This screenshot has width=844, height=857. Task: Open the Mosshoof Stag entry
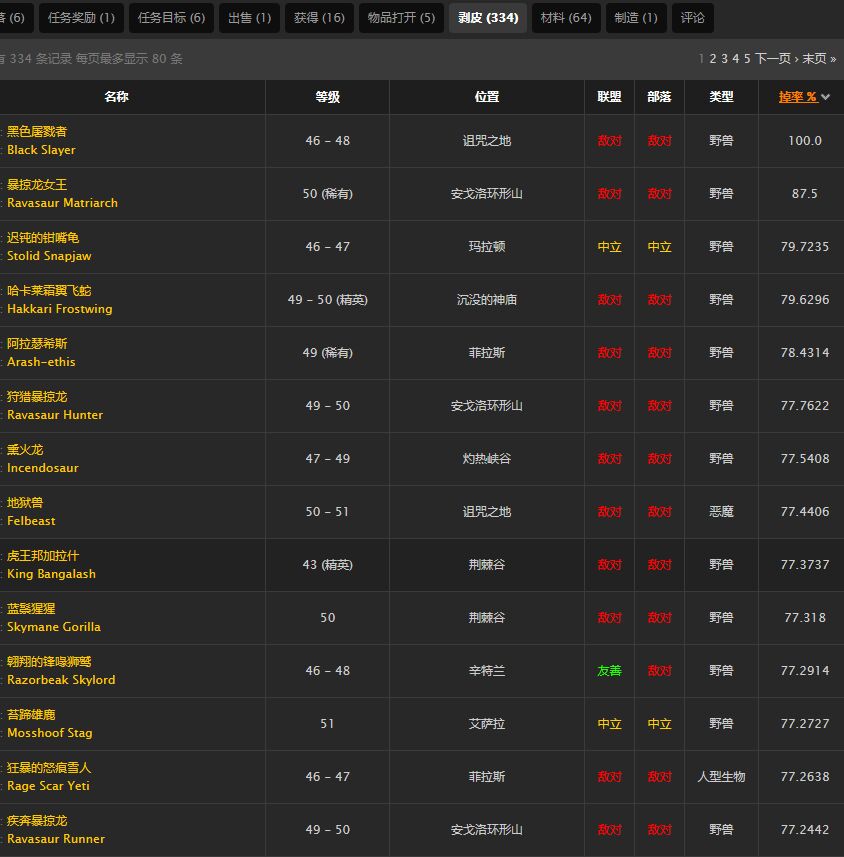(50, 733)
